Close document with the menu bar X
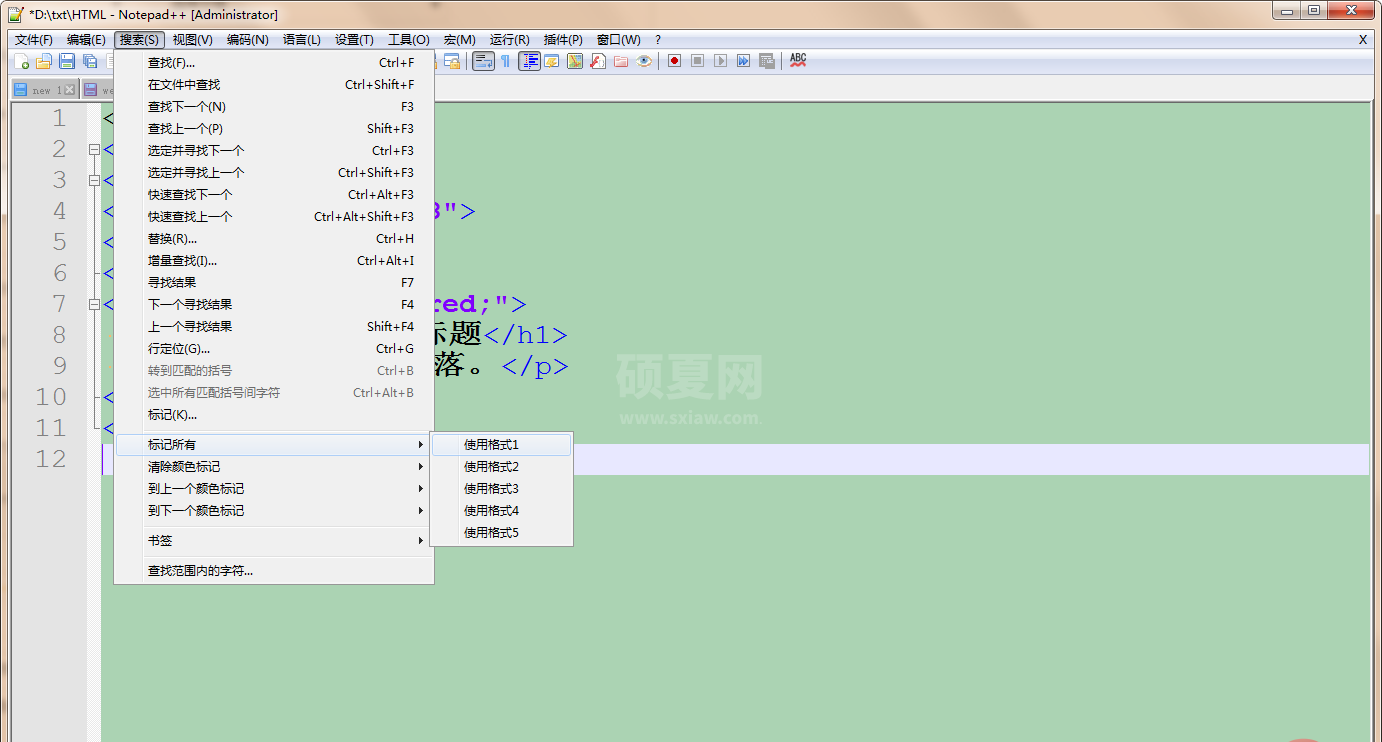Screen dimensions: 1382x742 (1362, 40)
